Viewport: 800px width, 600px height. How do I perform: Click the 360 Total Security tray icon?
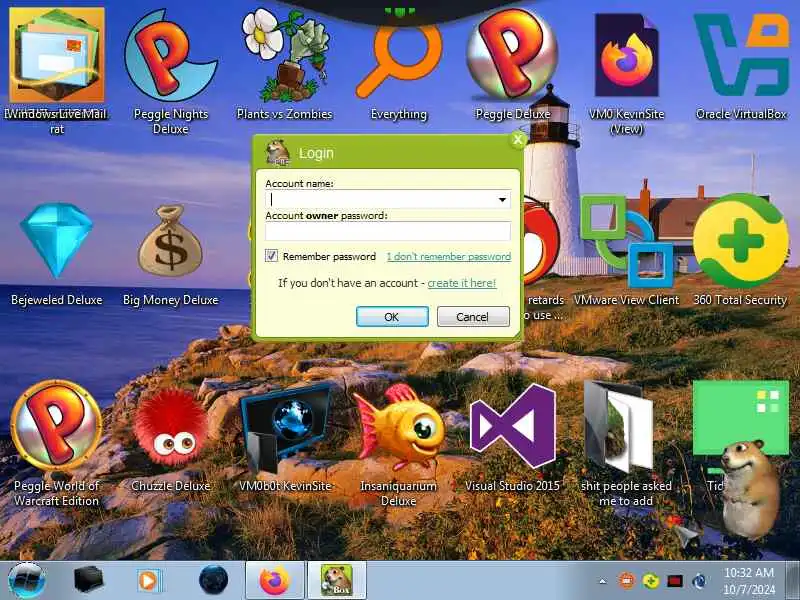651,581
